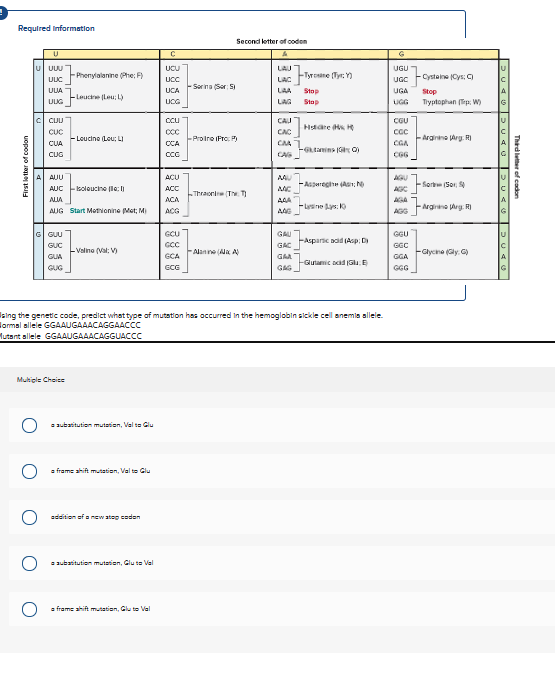Click the 'addition of a new stop codon' answer text

tap(95, 517)
